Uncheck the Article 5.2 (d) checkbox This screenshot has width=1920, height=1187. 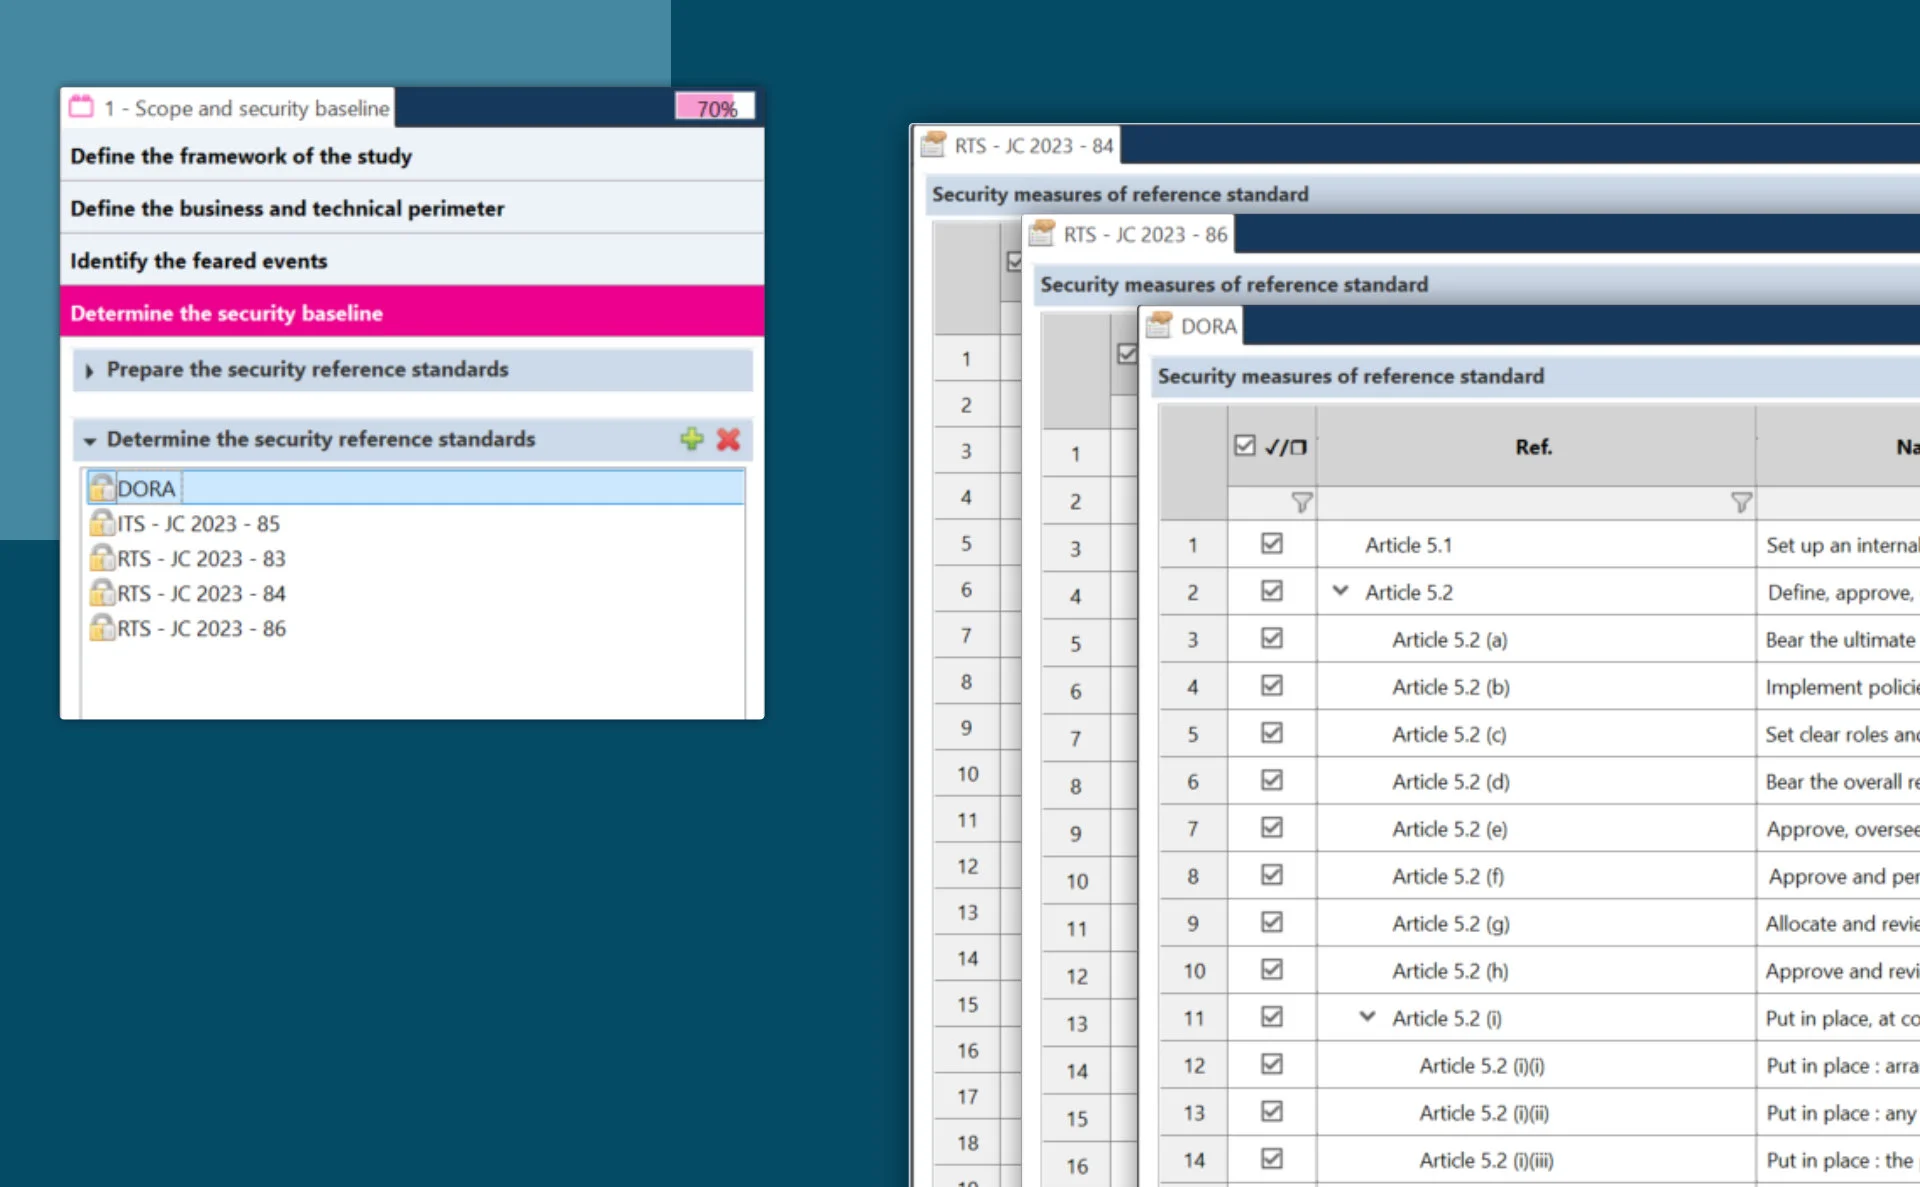point(1272,780)
